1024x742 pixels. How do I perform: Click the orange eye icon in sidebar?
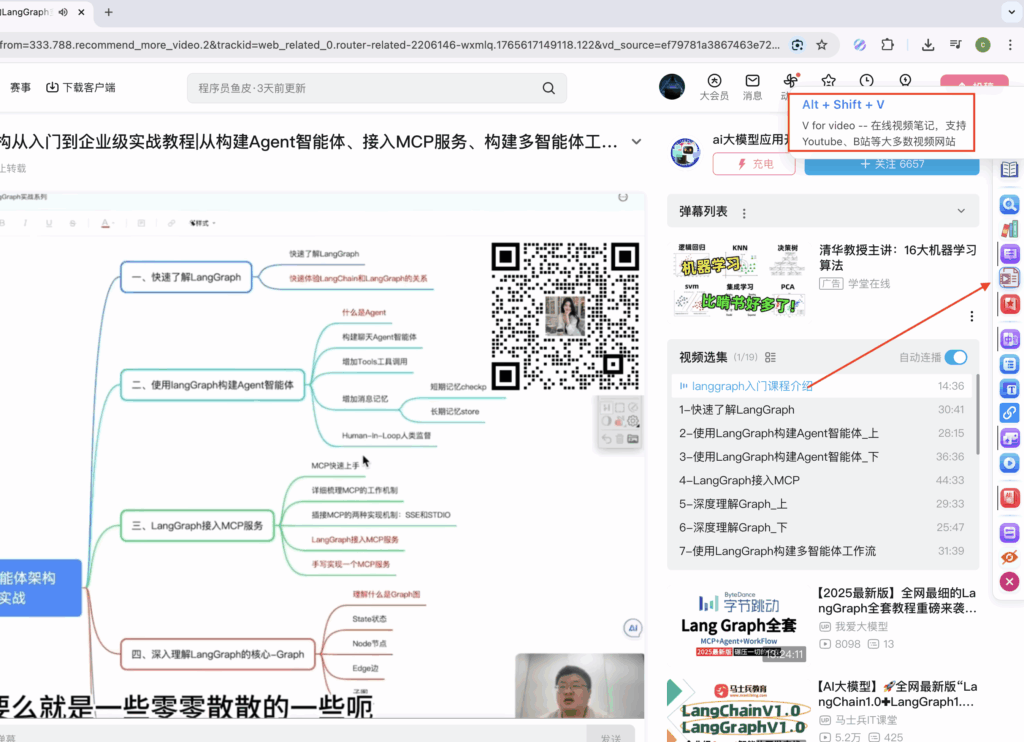(x=1009, y=557)
